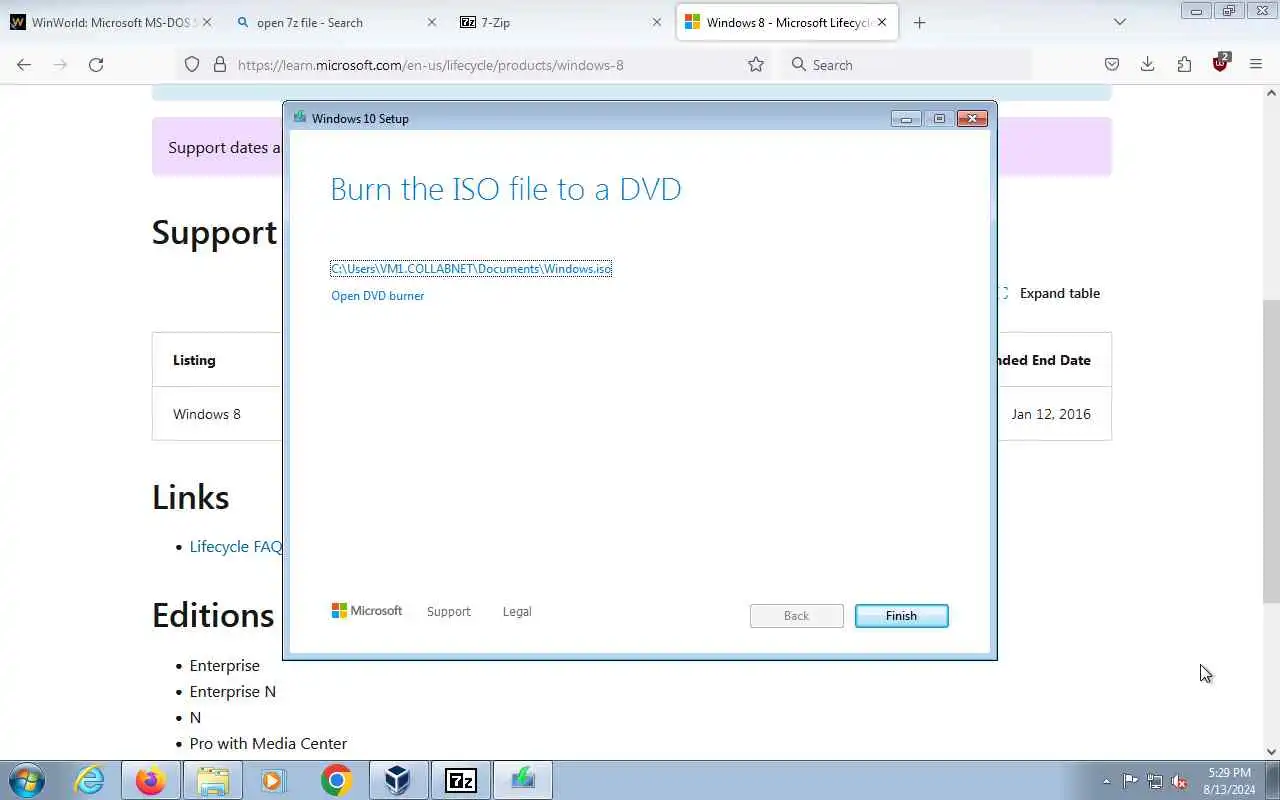This screenshot has width=1280, height=800.
Task: Open the Windows Start orb
Action: (x=26, y=780)
